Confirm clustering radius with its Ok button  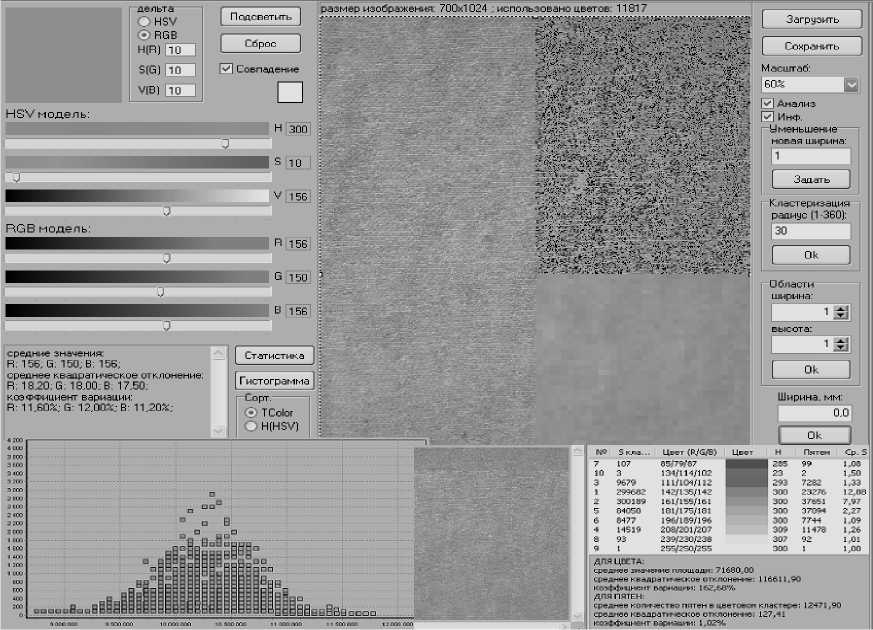811,255
